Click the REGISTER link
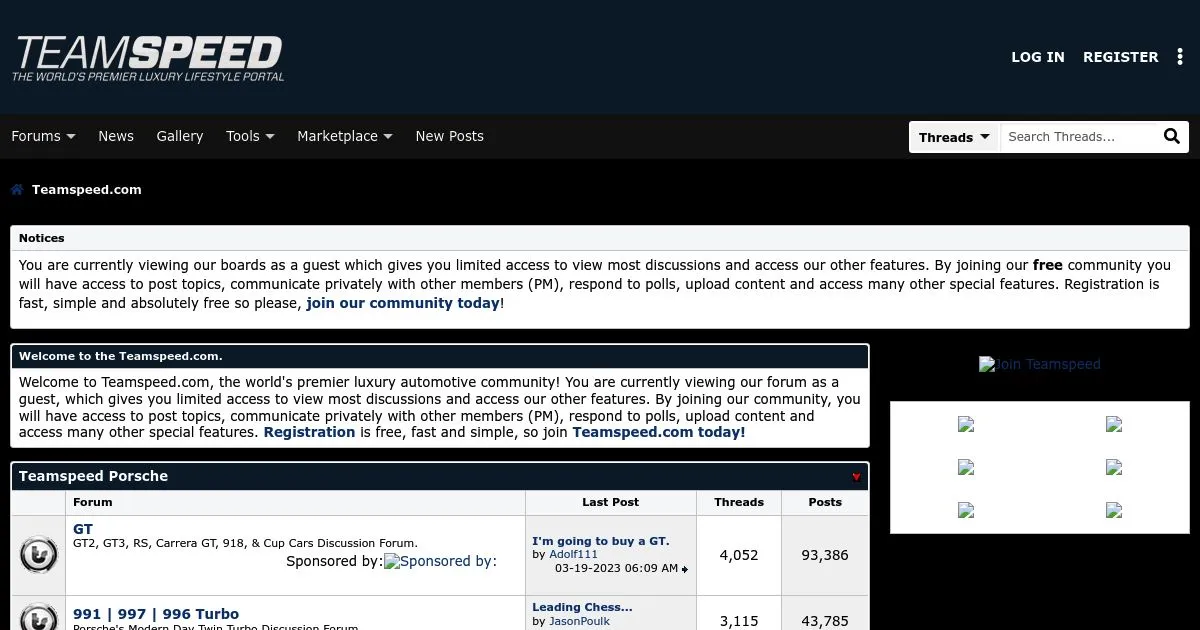This screenshot has height=630, width=1200. 1121,57
